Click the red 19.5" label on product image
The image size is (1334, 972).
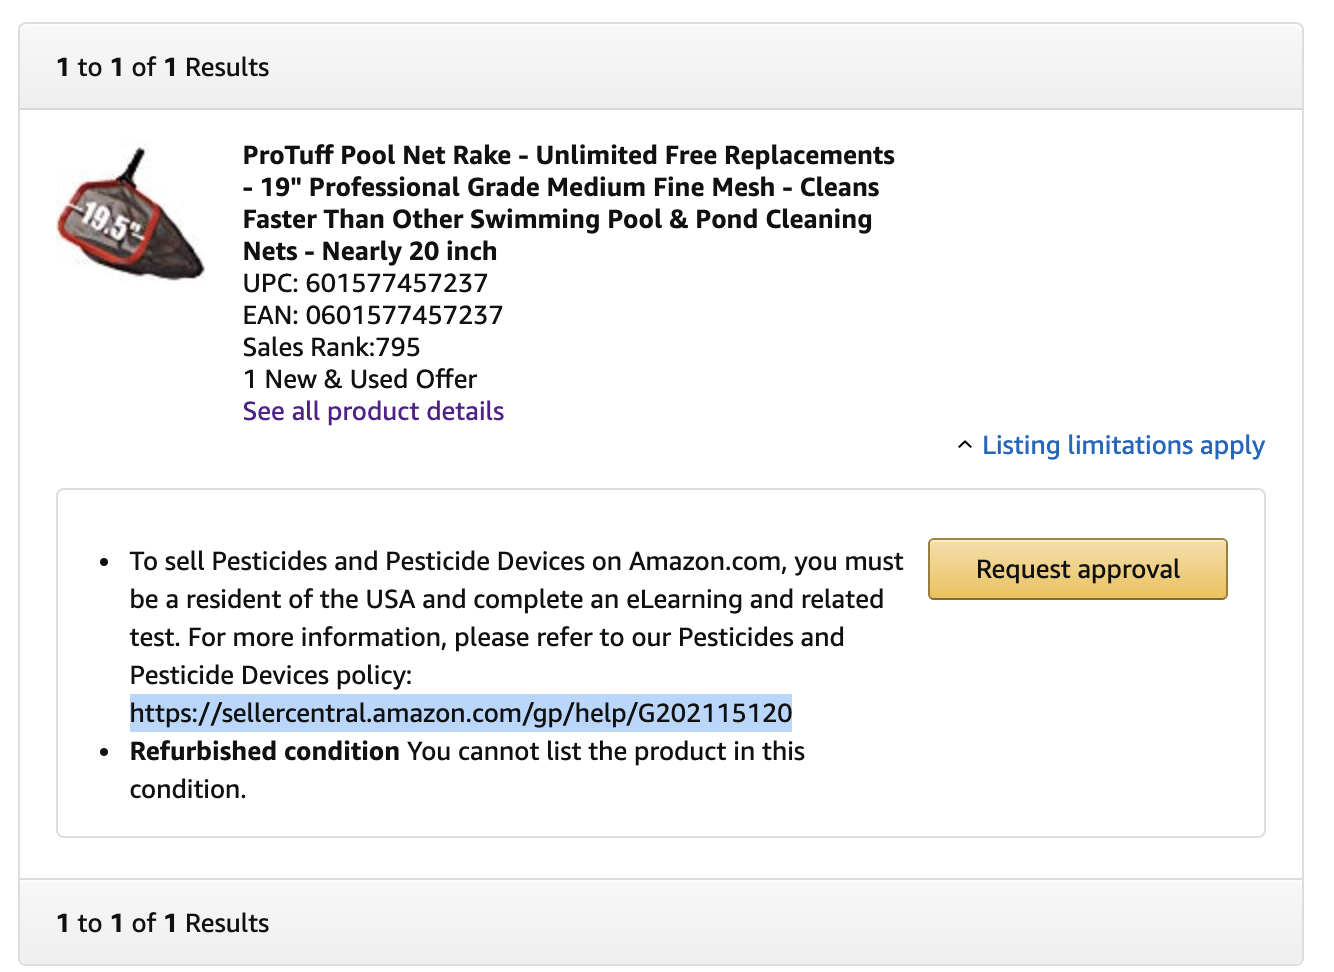[108, 219]
